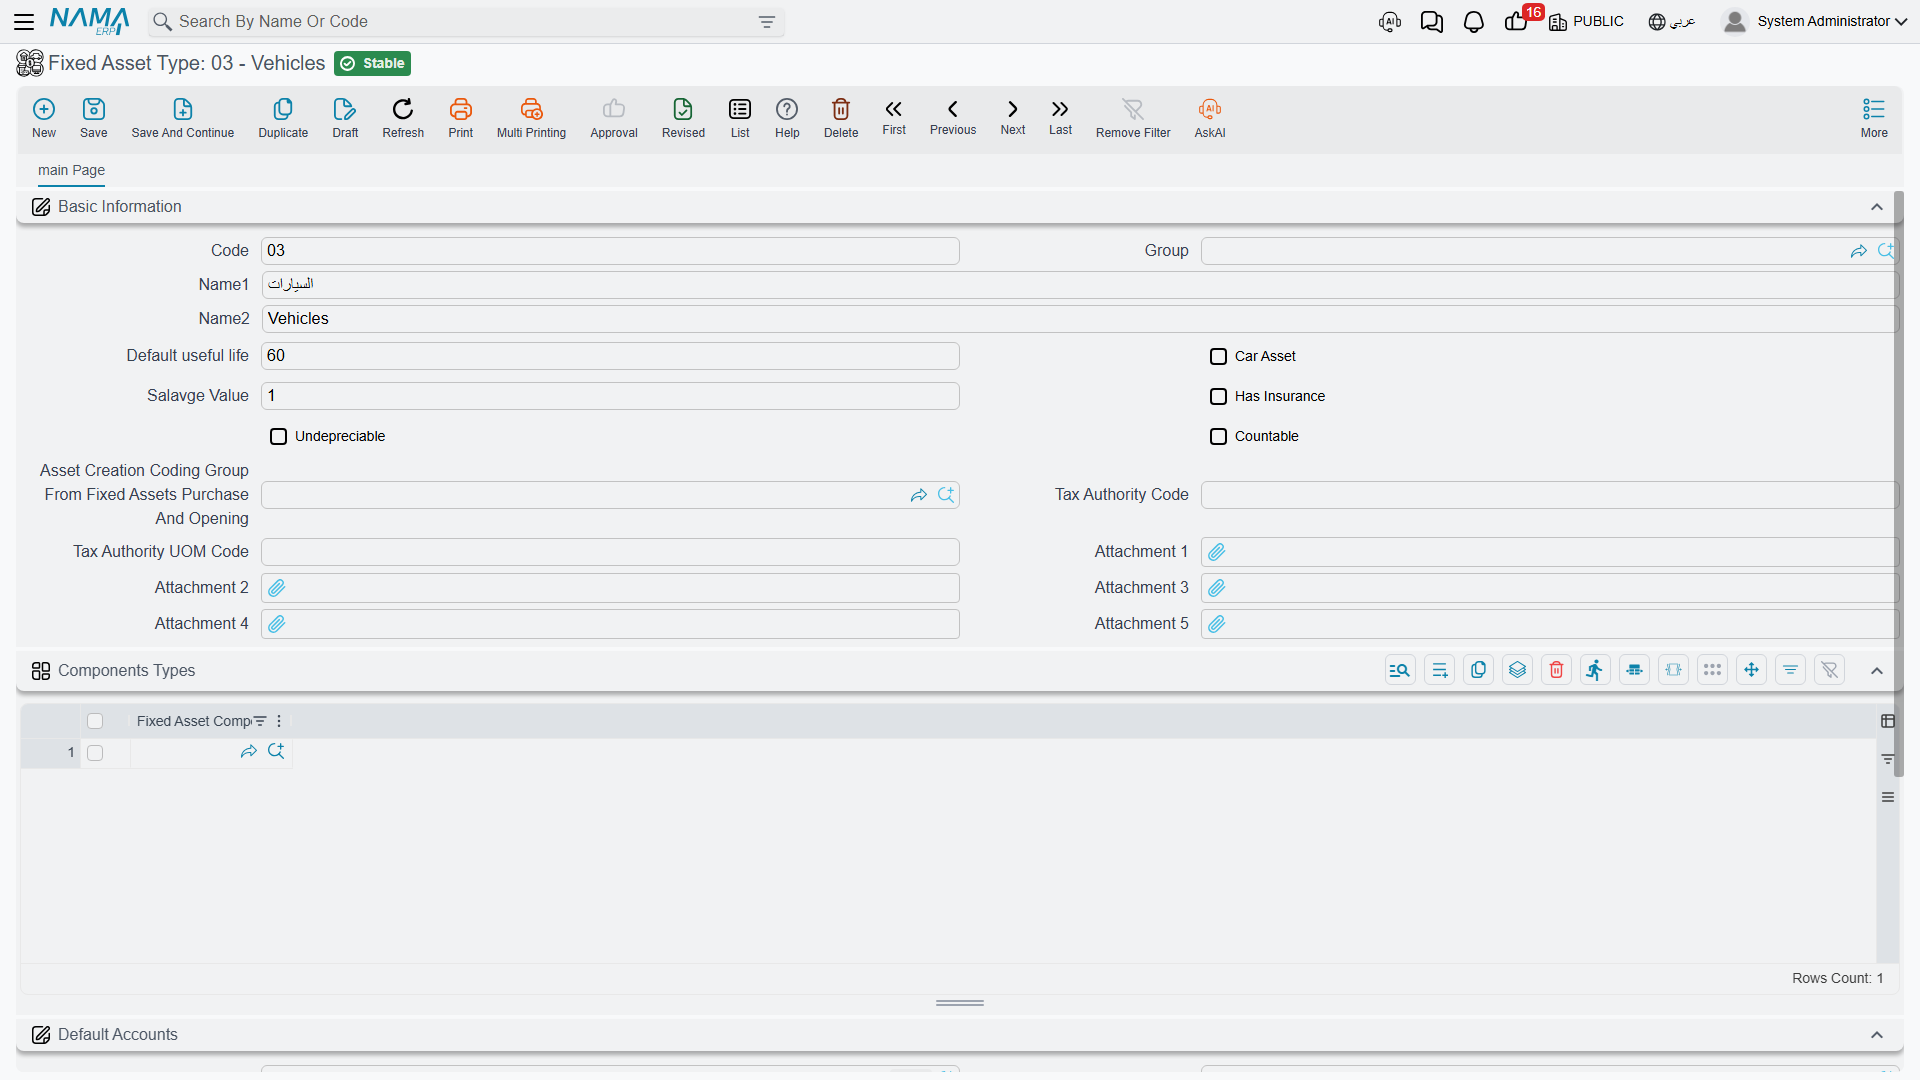Open Group field lookup search icon

(1886, 251)
